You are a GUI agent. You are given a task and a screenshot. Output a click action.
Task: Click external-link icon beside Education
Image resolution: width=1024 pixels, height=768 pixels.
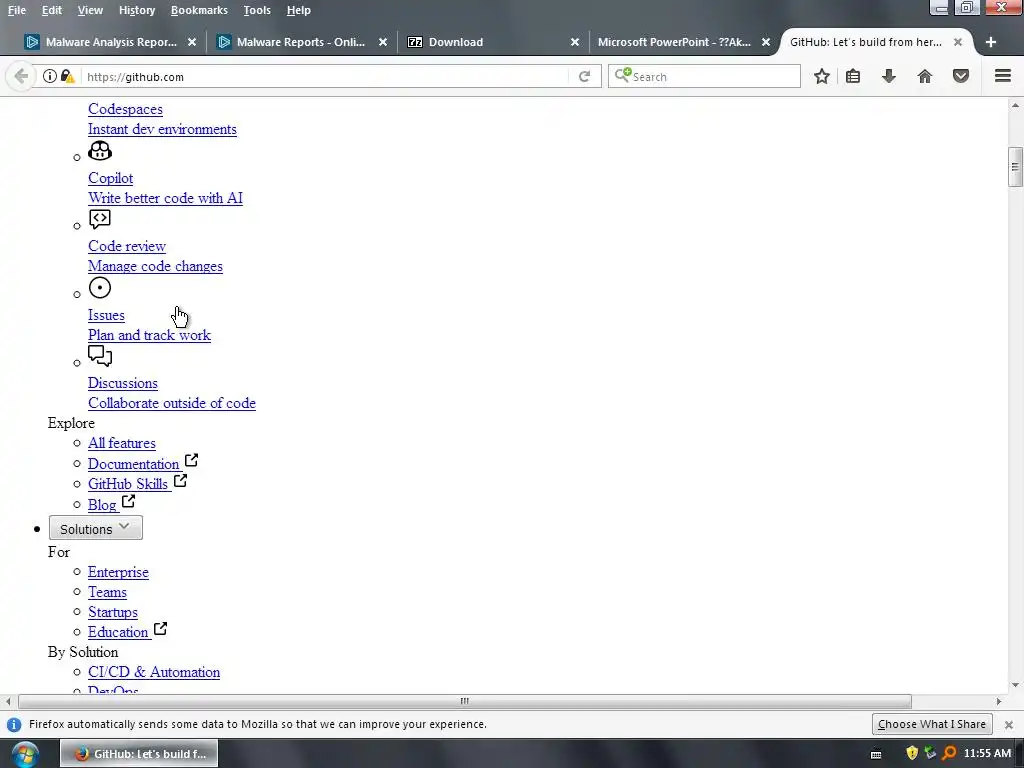pyautogui.click(x=160, y=628)
